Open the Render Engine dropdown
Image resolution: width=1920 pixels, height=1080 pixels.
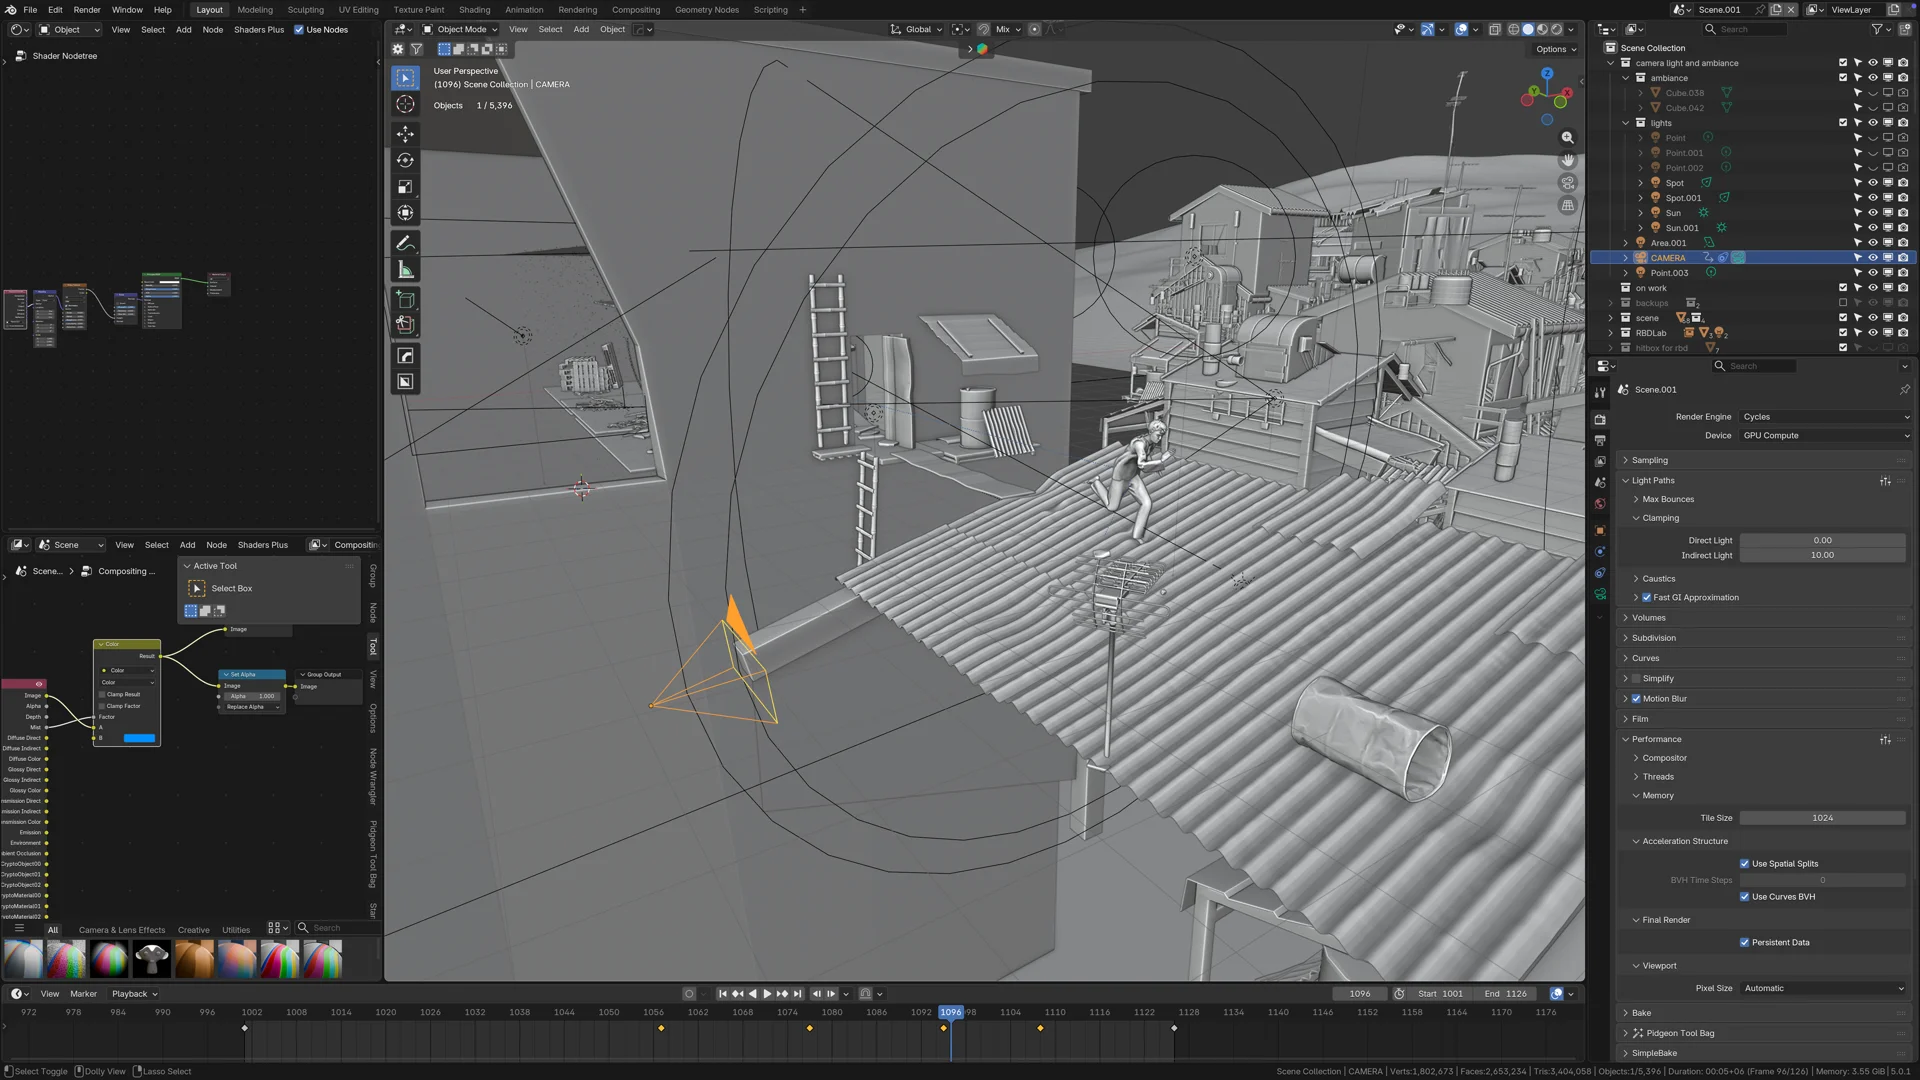[1825, 417]
